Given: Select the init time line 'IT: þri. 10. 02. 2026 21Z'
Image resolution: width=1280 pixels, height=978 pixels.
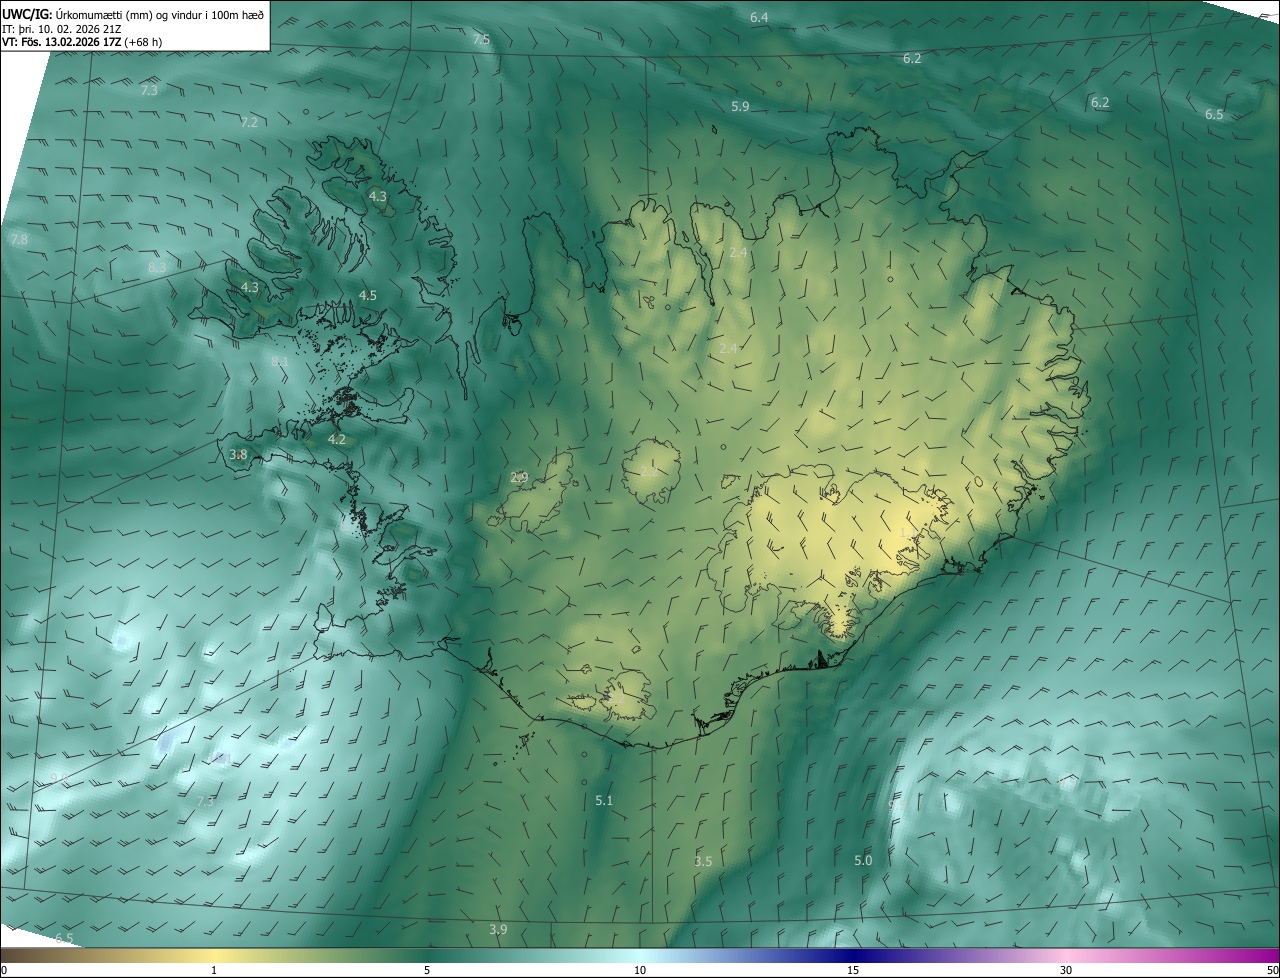Looking at the screenshot, I should point(62,29).
